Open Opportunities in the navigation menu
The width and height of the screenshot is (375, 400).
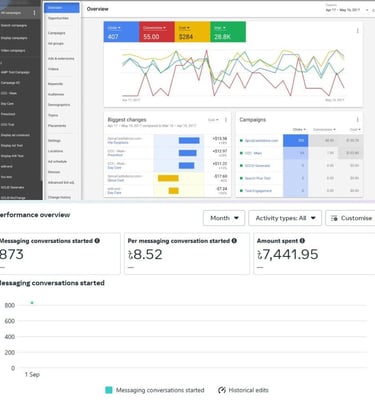pos(58,18)
